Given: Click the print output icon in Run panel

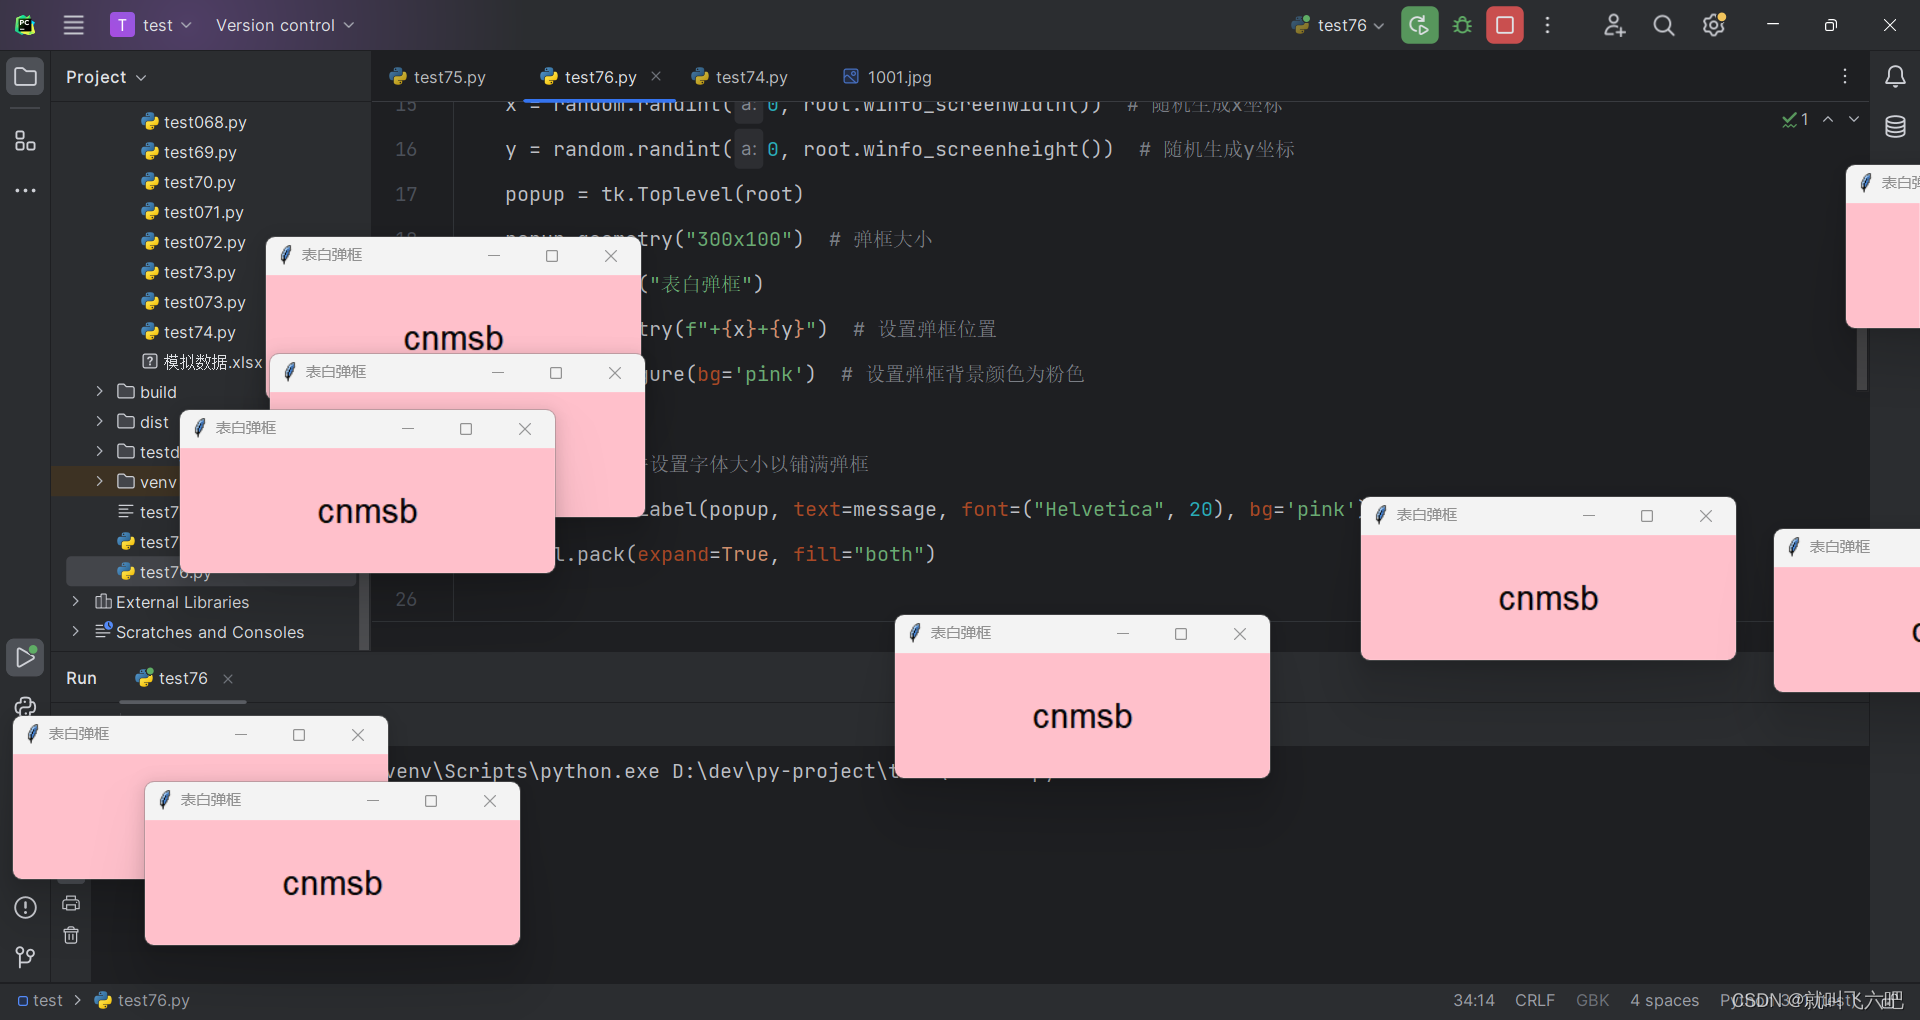Looking at the screenshot, I should [x=71, y=903].
